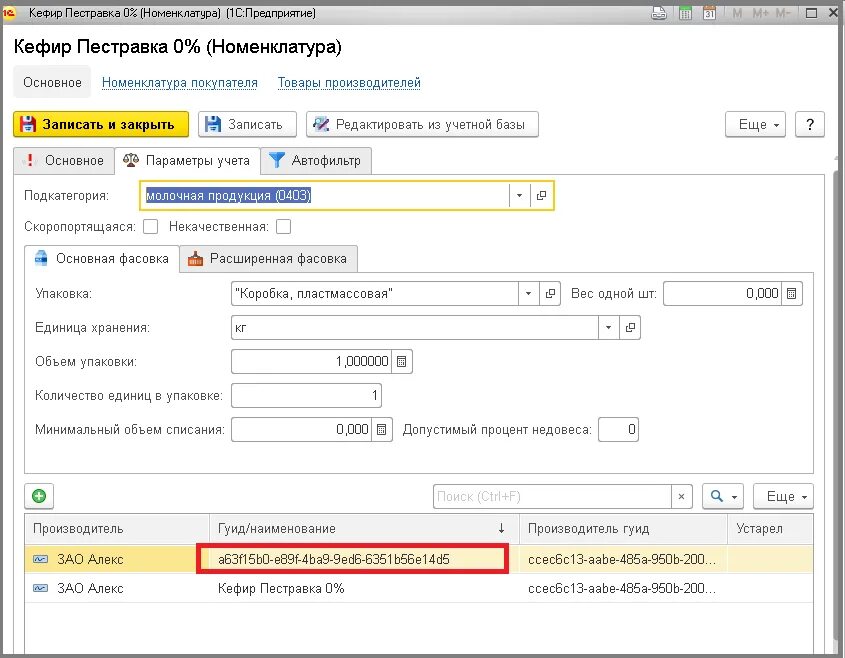Toggle the Некачественная checkbox
The image size is (845, 658).
coord(283,227)
